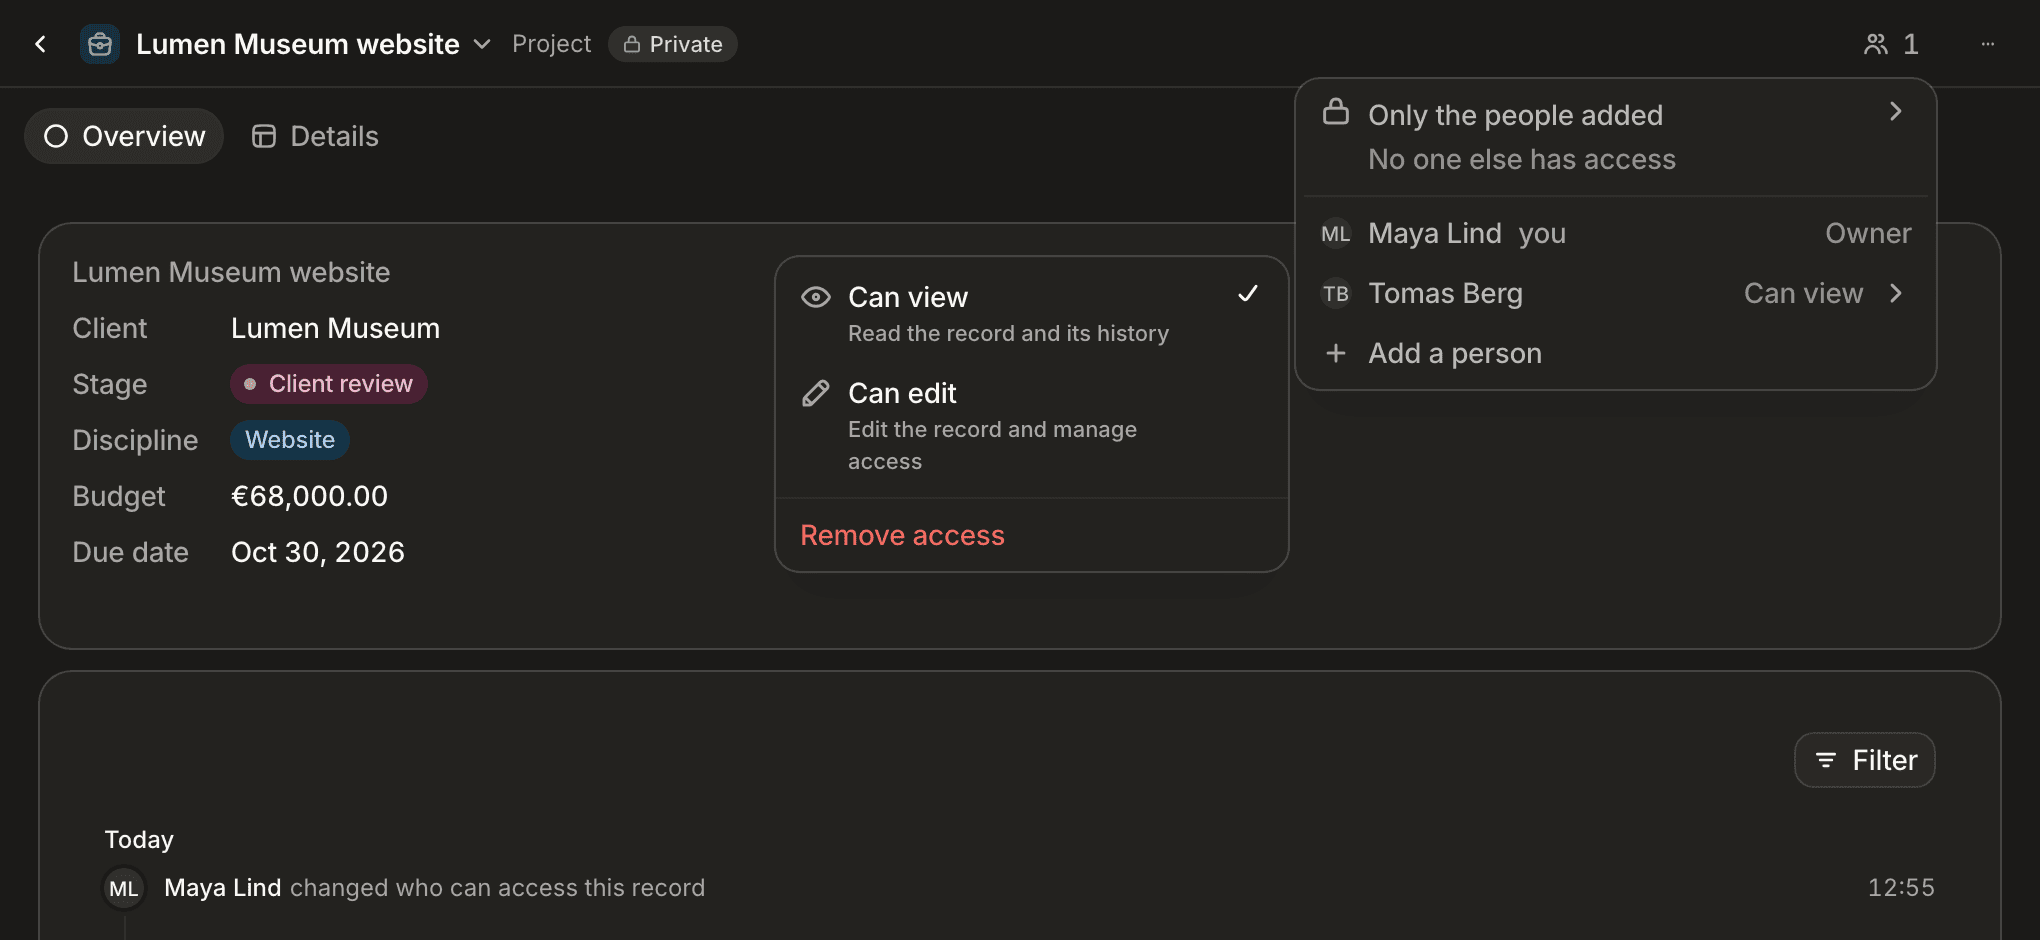The width and height of the screenshot is (2040, 940).
Task: Click Maya Lind's name in the activity entry
Action: tap(222, 888)
